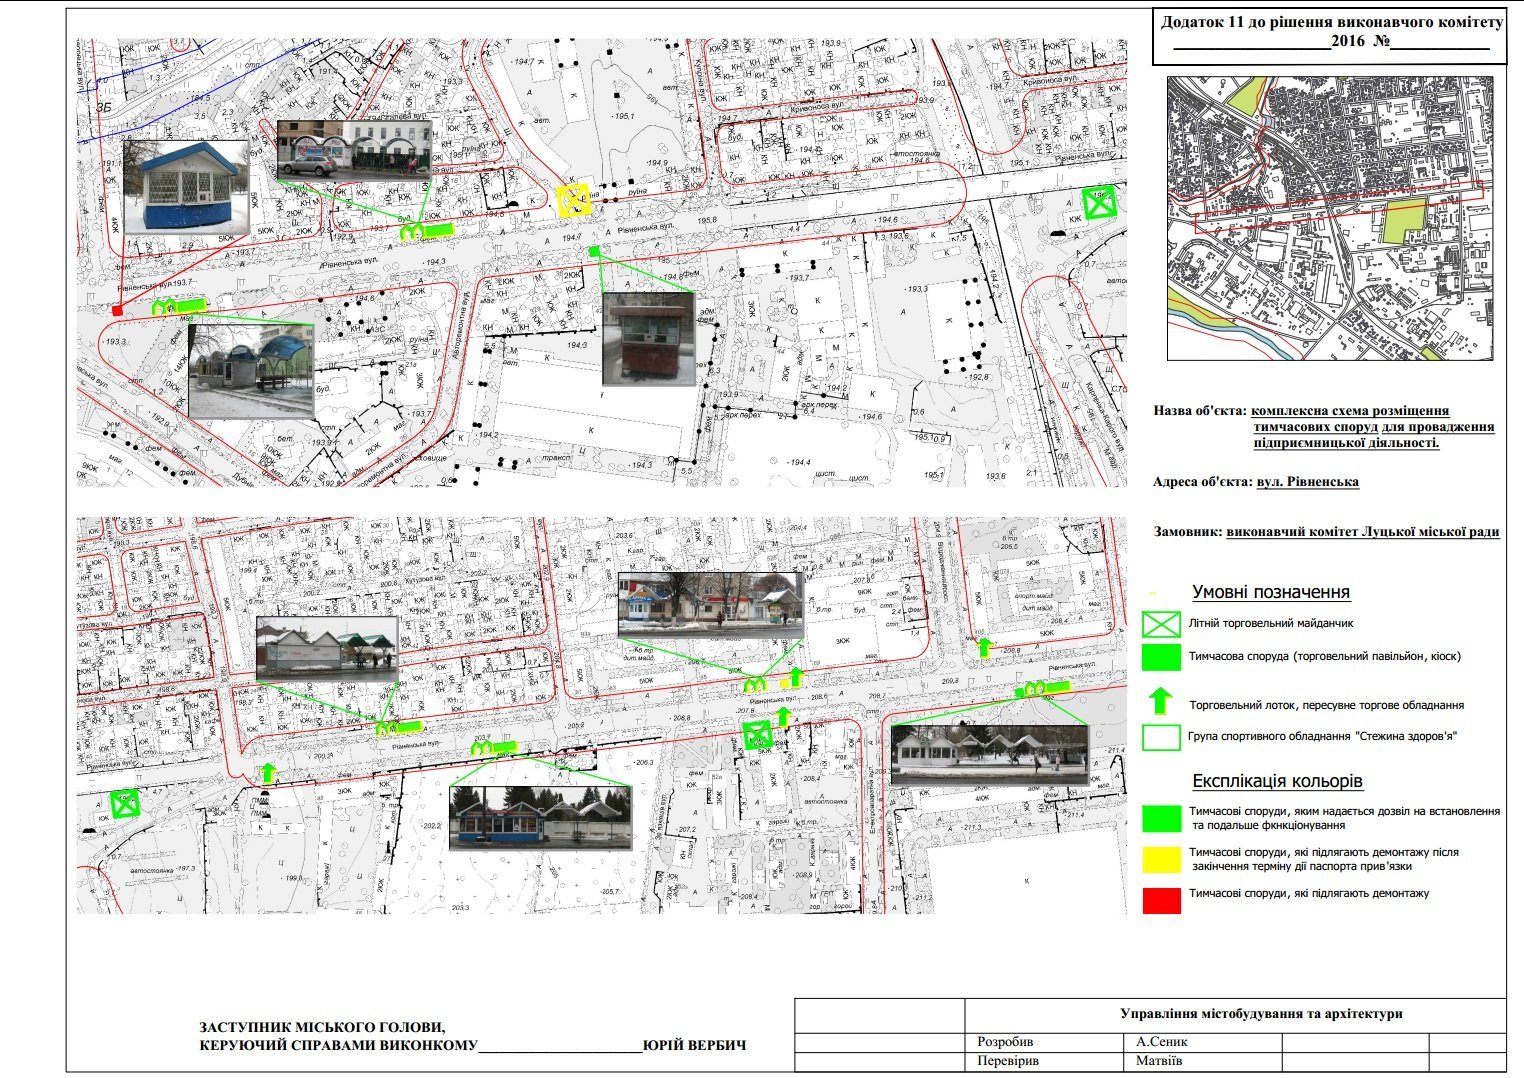Click the red square marker on upper map
Screen dimensions: 1524x1078
tap(117, 311)
